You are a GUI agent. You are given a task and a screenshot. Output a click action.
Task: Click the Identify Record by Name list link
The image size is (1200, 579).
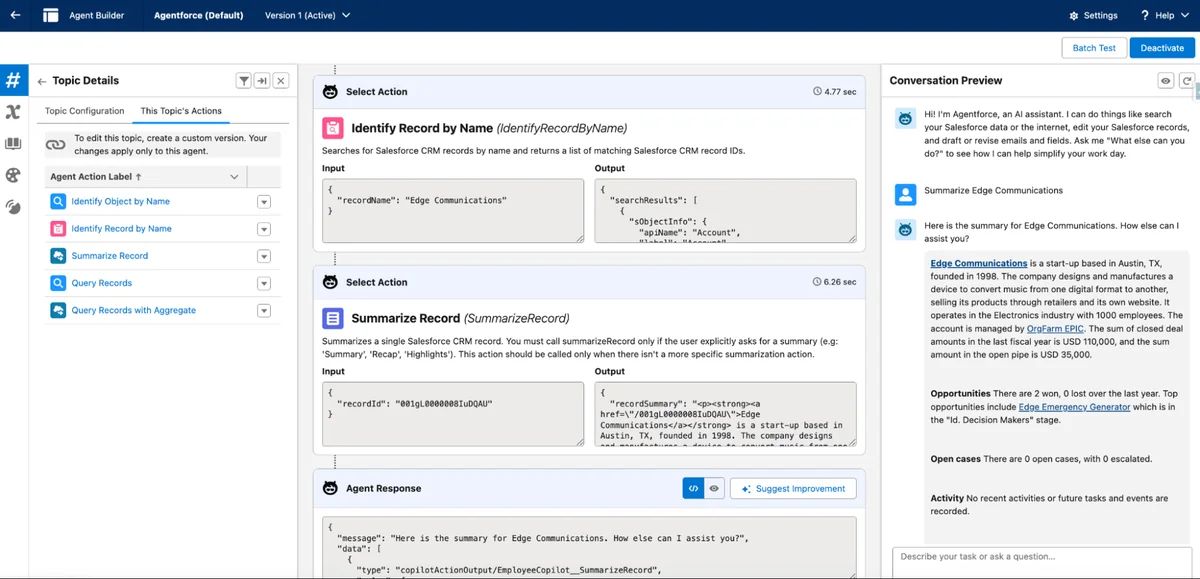121,228
